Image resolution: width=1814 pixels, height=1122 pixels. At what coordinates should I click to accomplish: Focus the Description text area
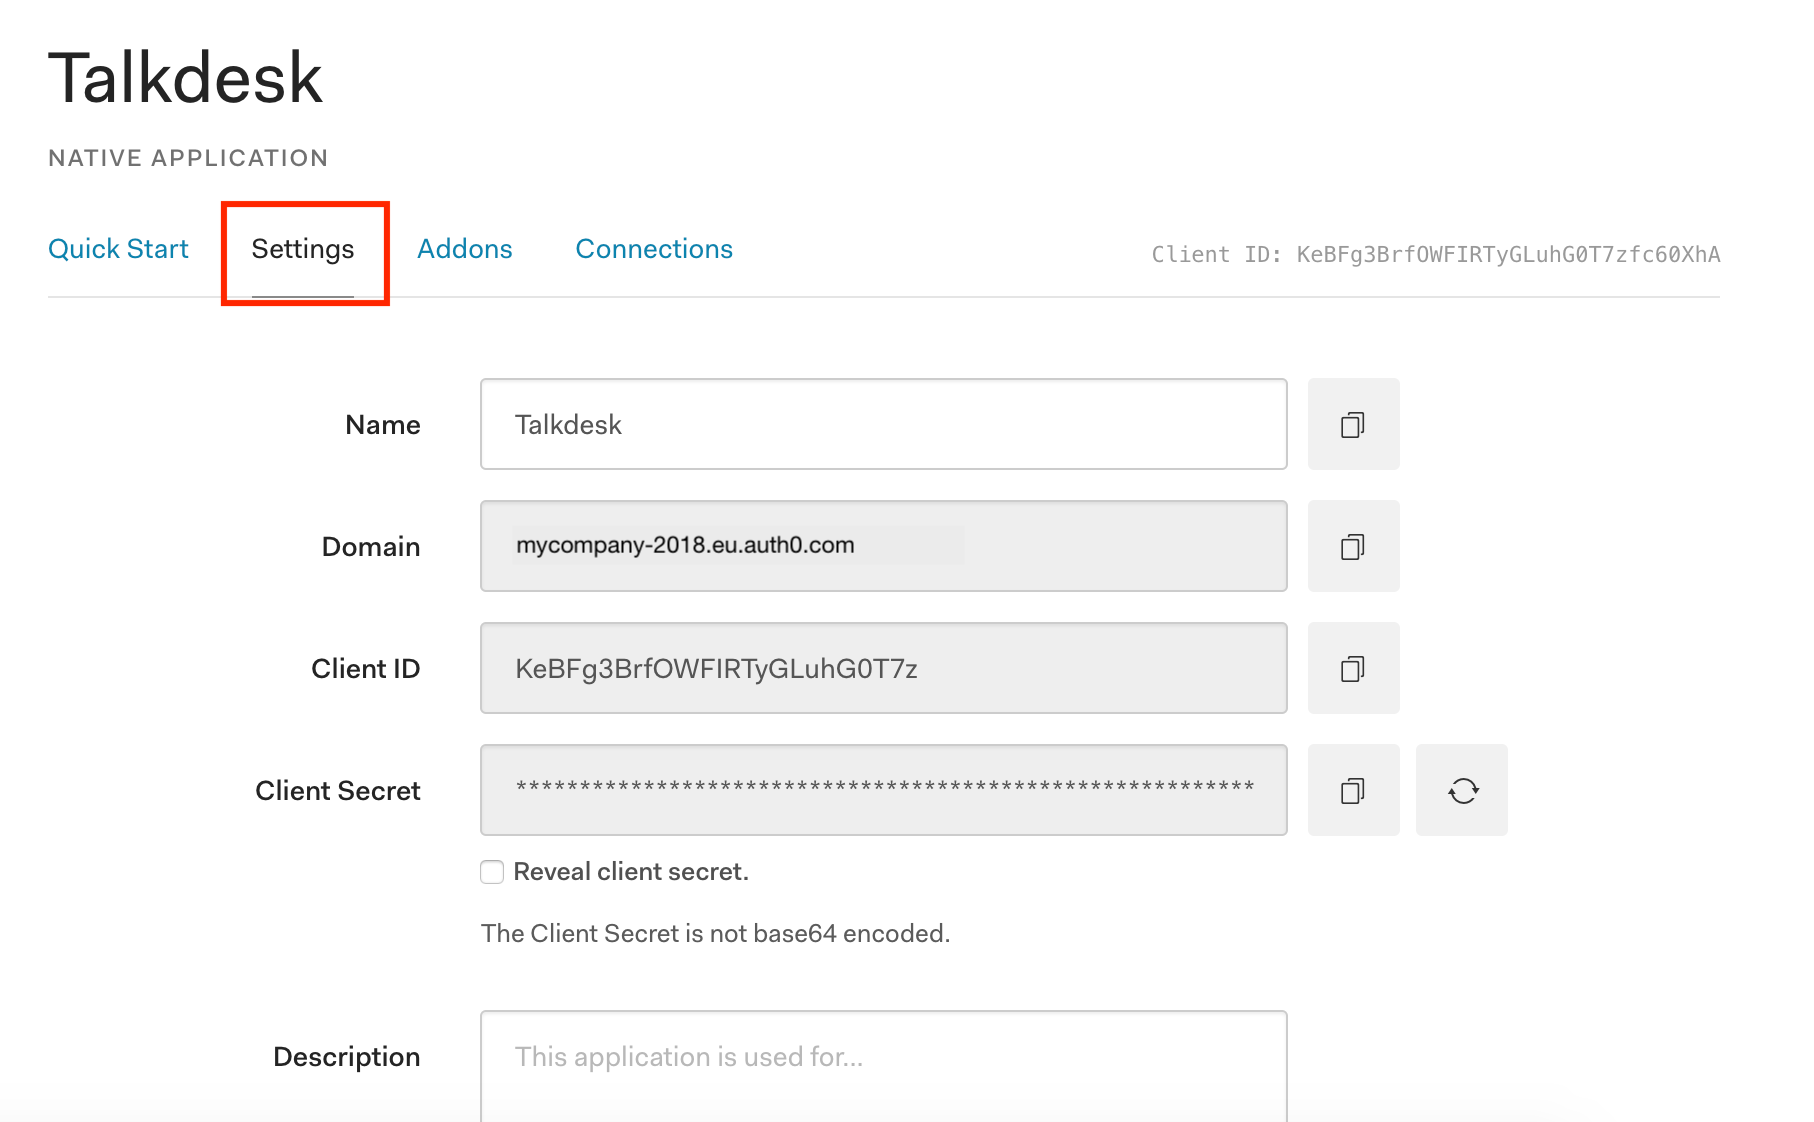click(x=884, y=1066)
